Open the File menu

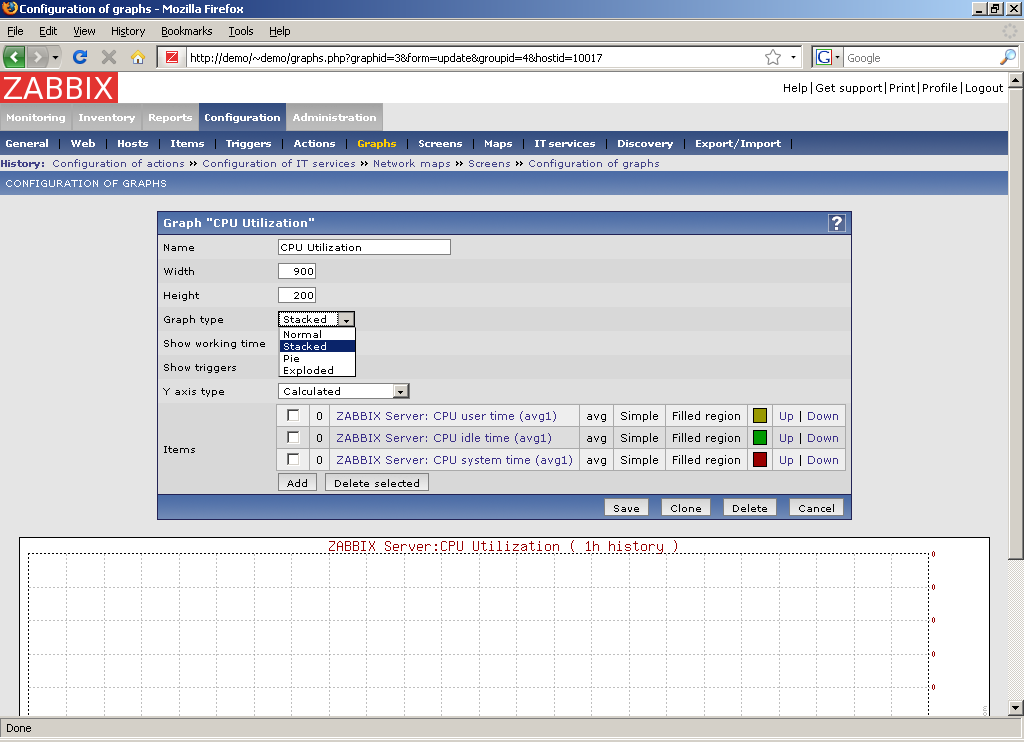pos(15,31)
